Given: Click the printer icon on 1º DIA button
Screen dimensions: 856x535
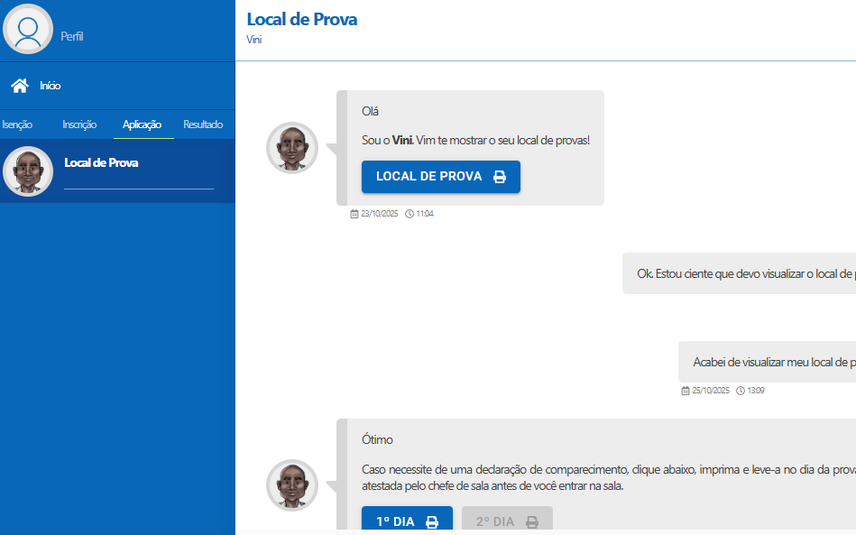Looking at the screenshot, I should point(432,522).
